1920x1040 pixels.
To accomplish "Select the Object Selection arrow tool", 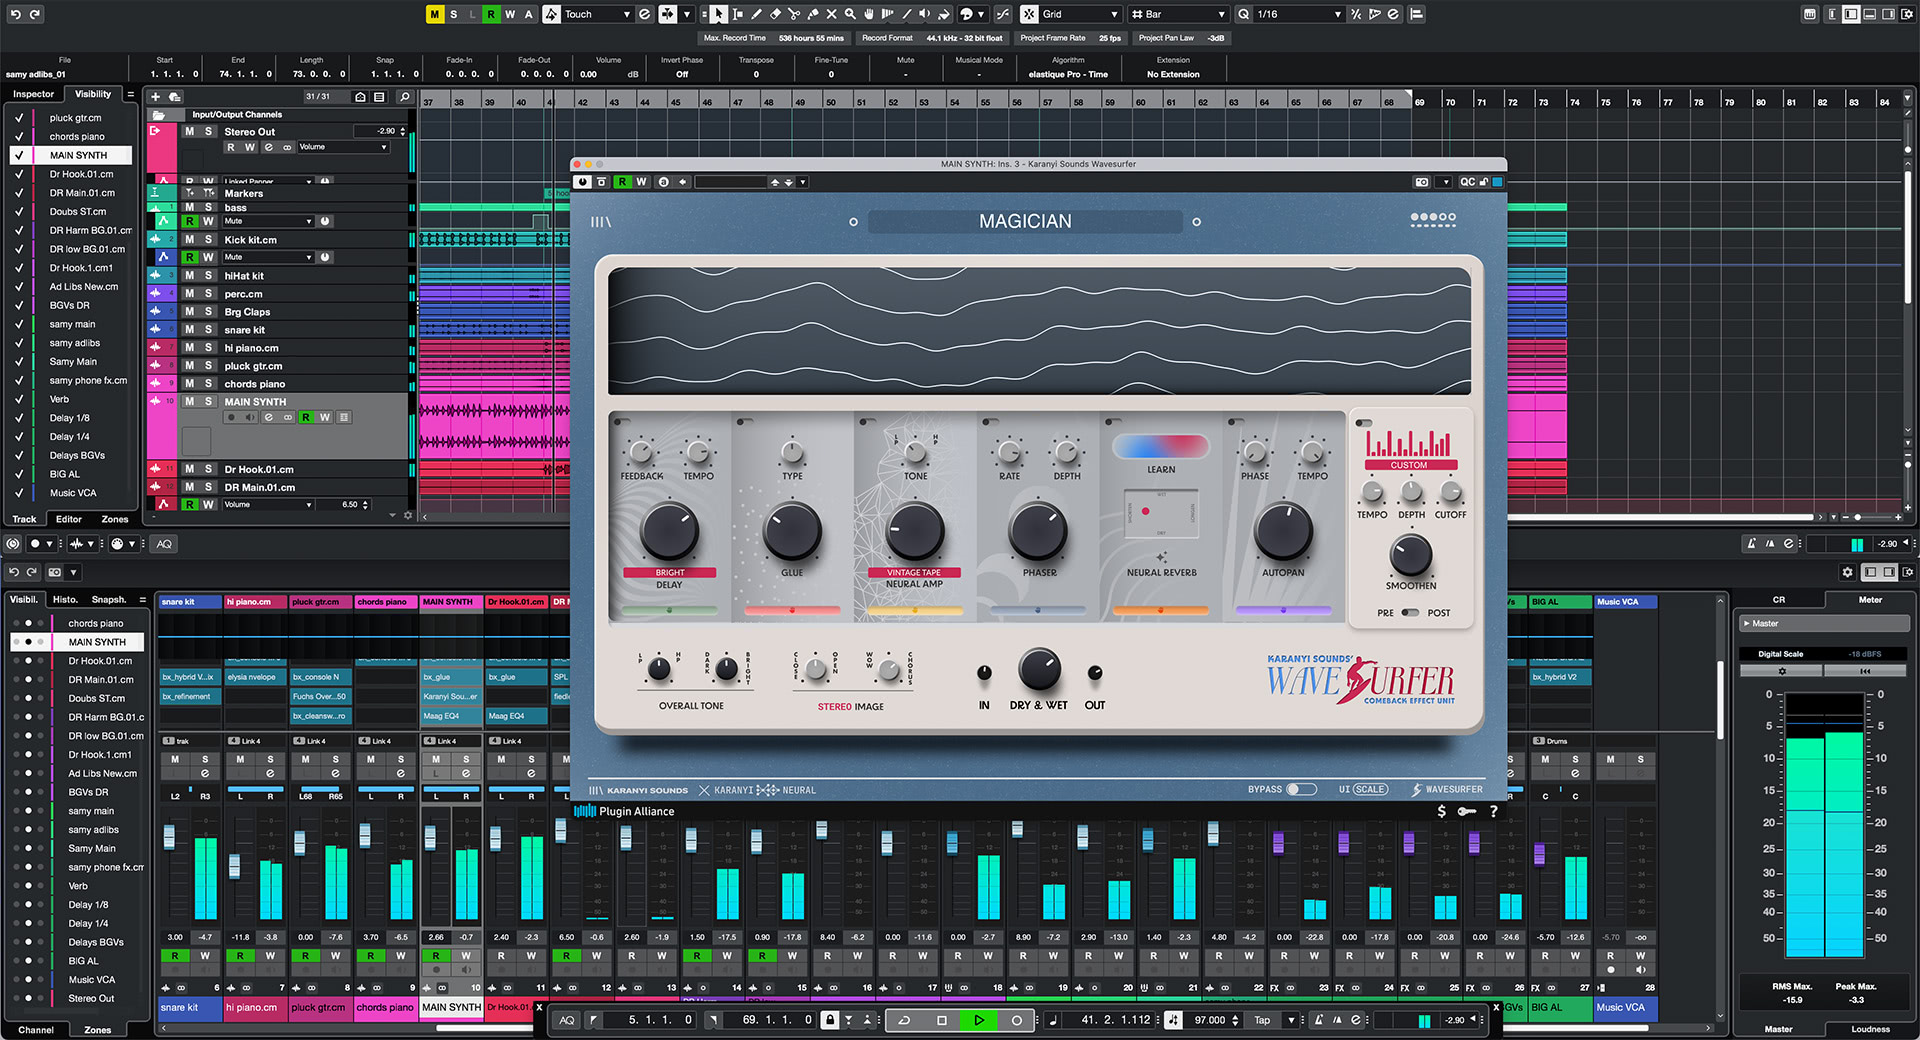I will coord(718,14).
